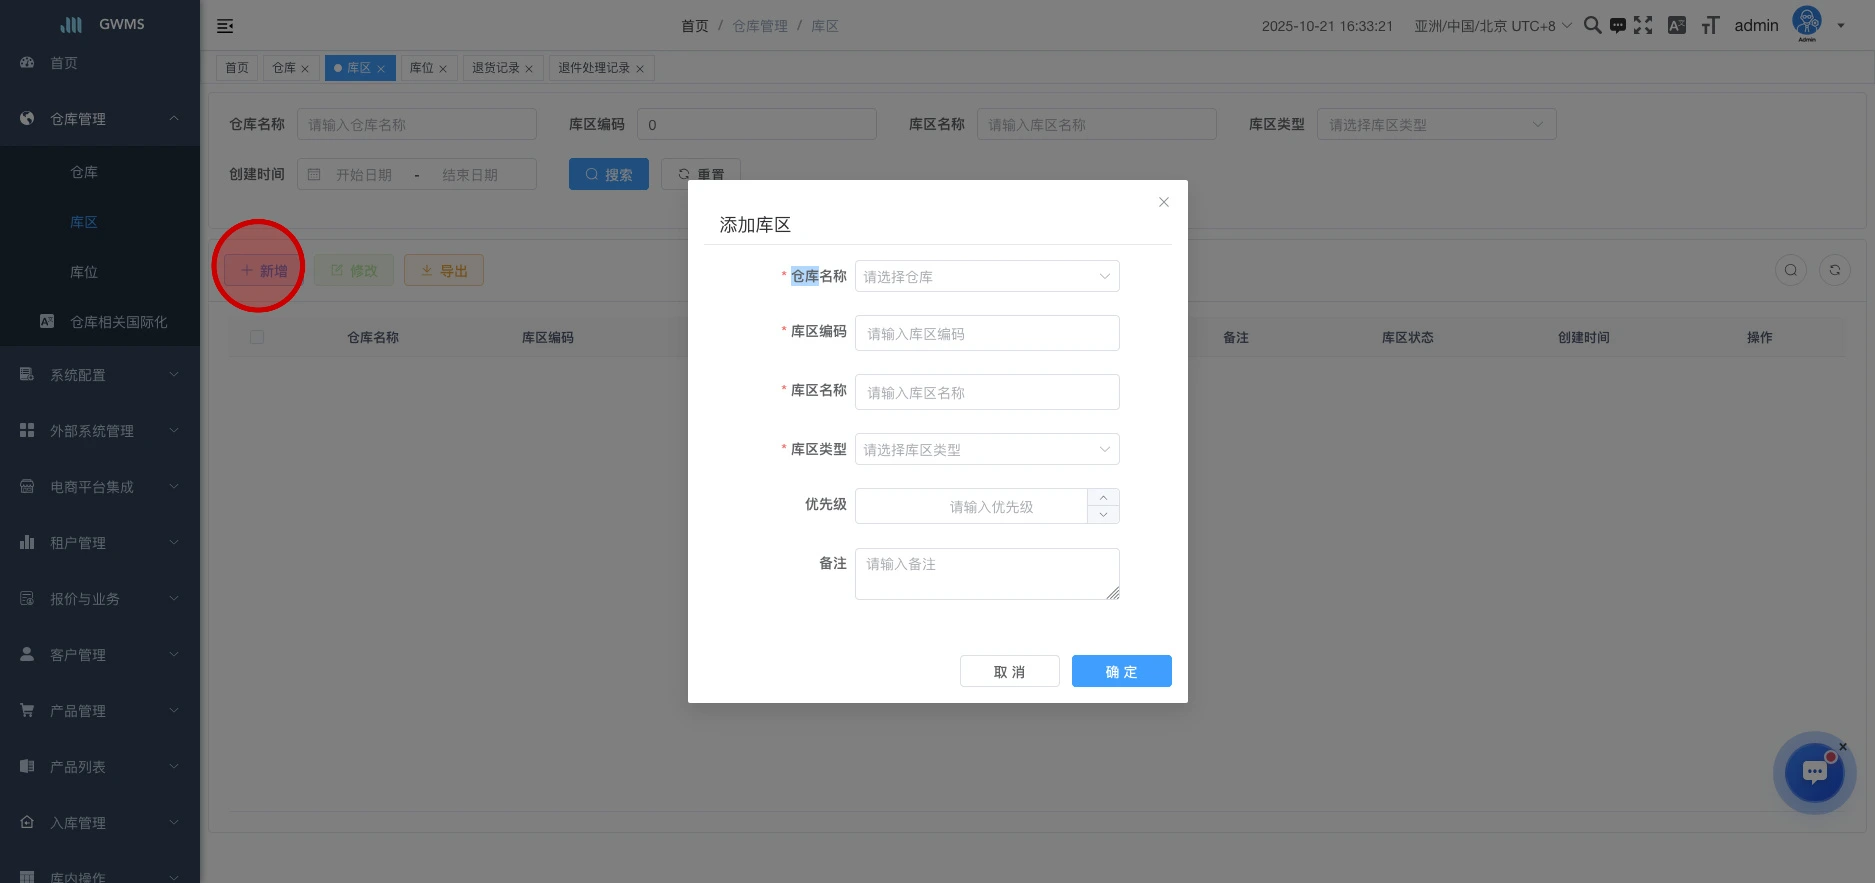Open the floating chat assistant bubble
Image resolution: width=1875 pixels, height=883 pixels.
coord(1814,773)
